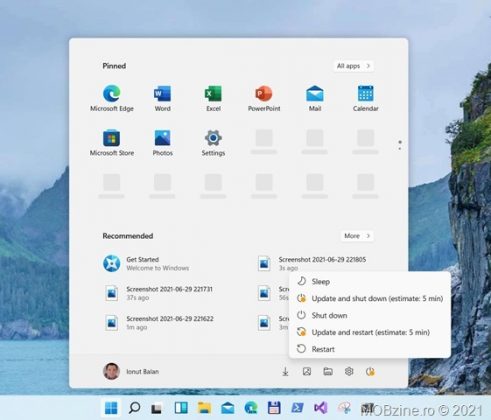Select Update and restart option

(370, 332)
